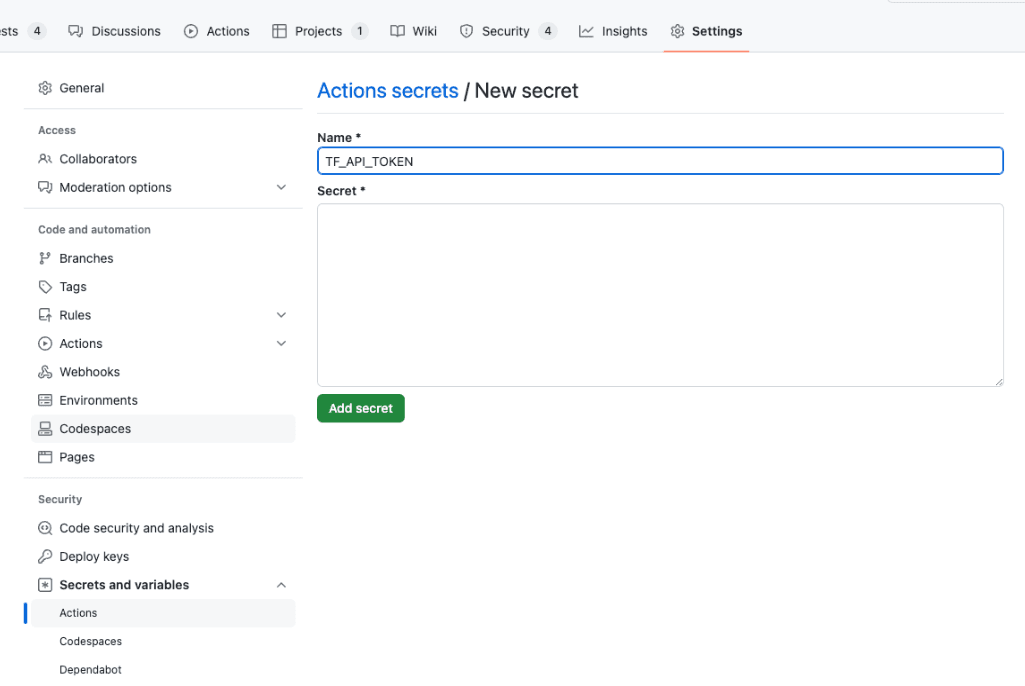The height and width of the screenshot is (686, 1025).
Task: Click the Branches icon in sidebar
Action: (x=45, y=258)
